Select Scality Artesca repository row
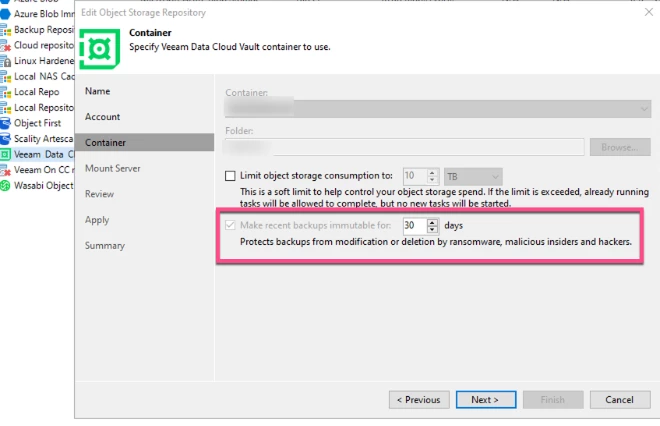Viewport: 660px width, 426px height. [37, 139]
